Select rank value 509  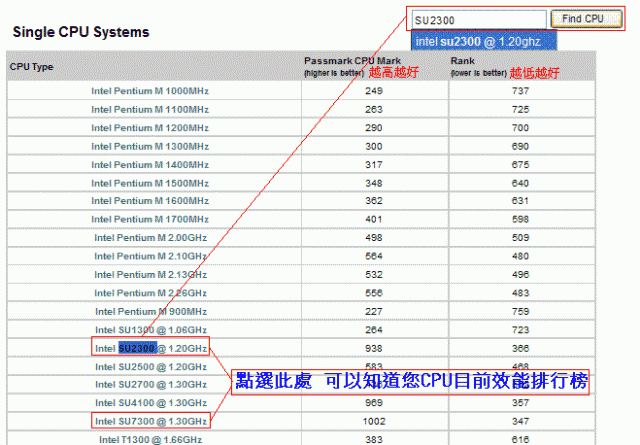pyautogui.click(x=520, y=238)
